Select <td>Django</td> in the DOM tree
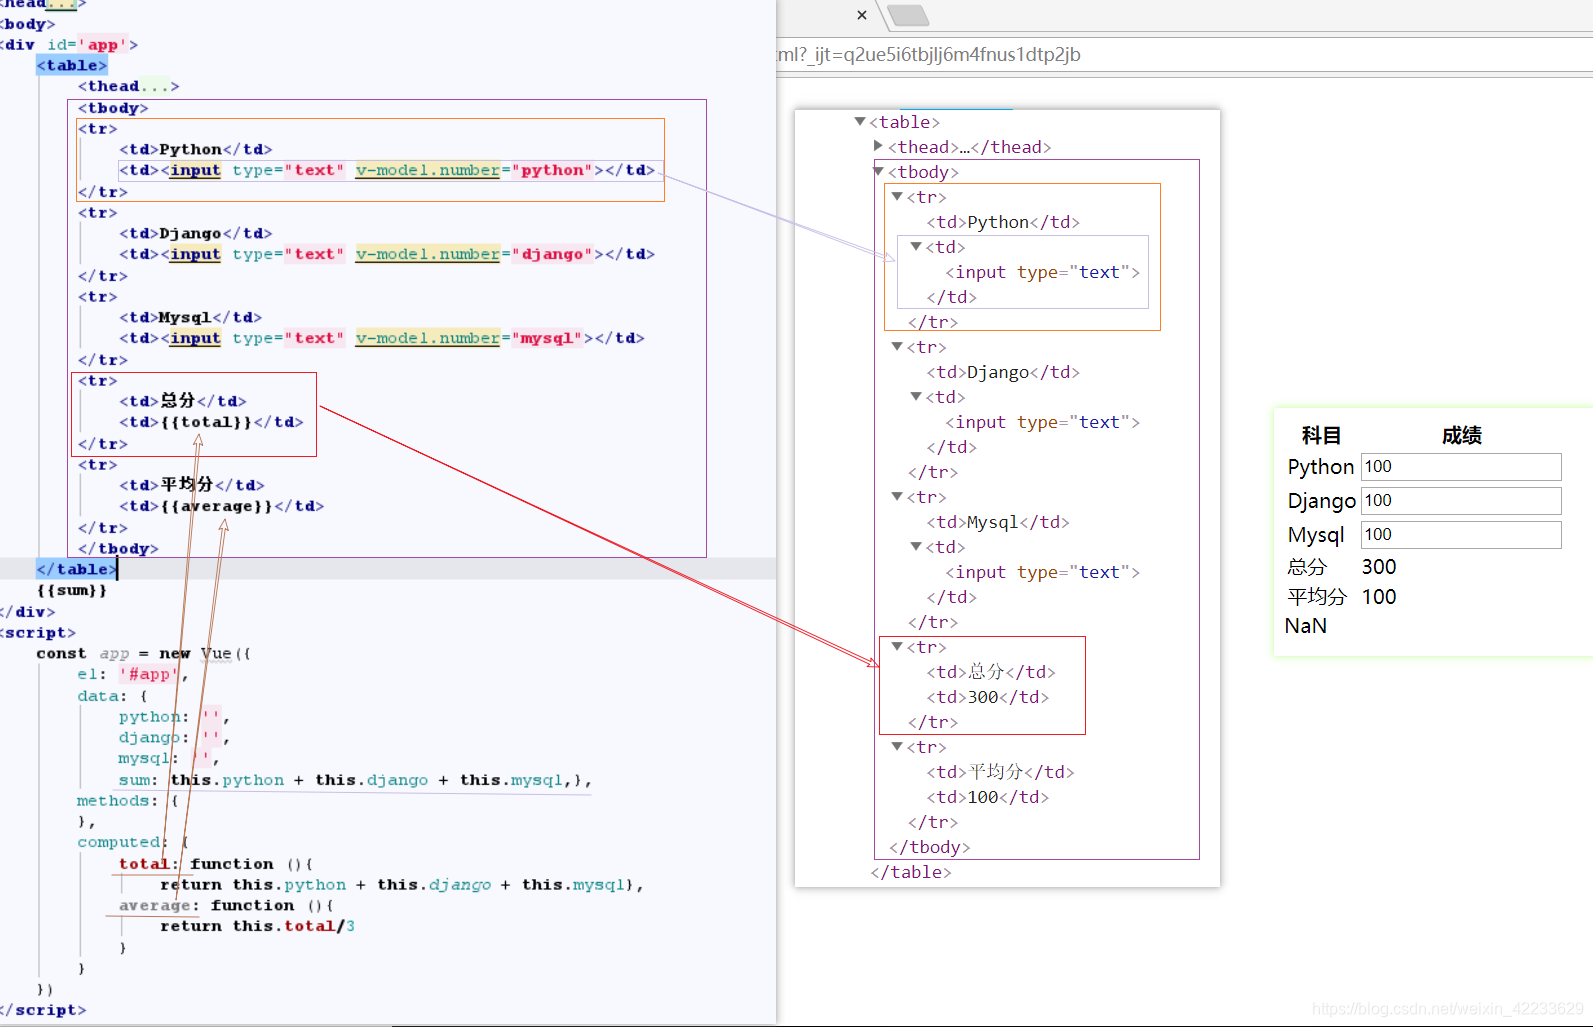Viewport: 1593px width, 1027px height. (1003, 372)
